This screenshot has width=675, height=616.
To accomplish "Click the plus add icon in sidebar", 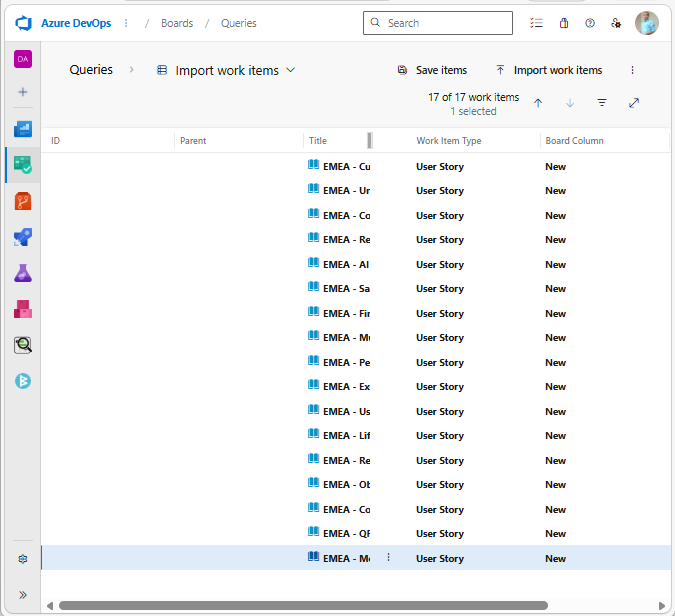I will (23, 92).
